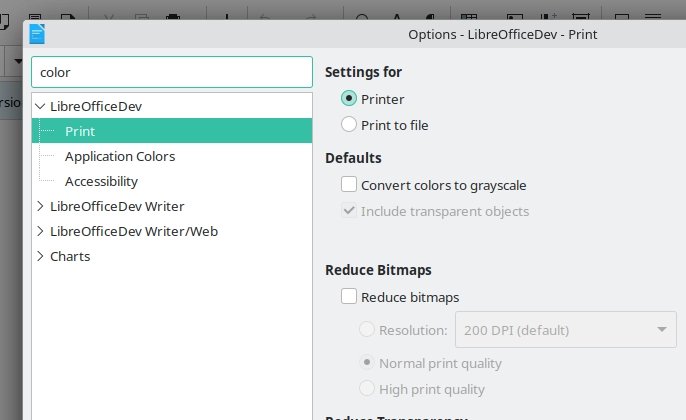Expand LibreOfficeDev Writer/Web node

point(40,231)
